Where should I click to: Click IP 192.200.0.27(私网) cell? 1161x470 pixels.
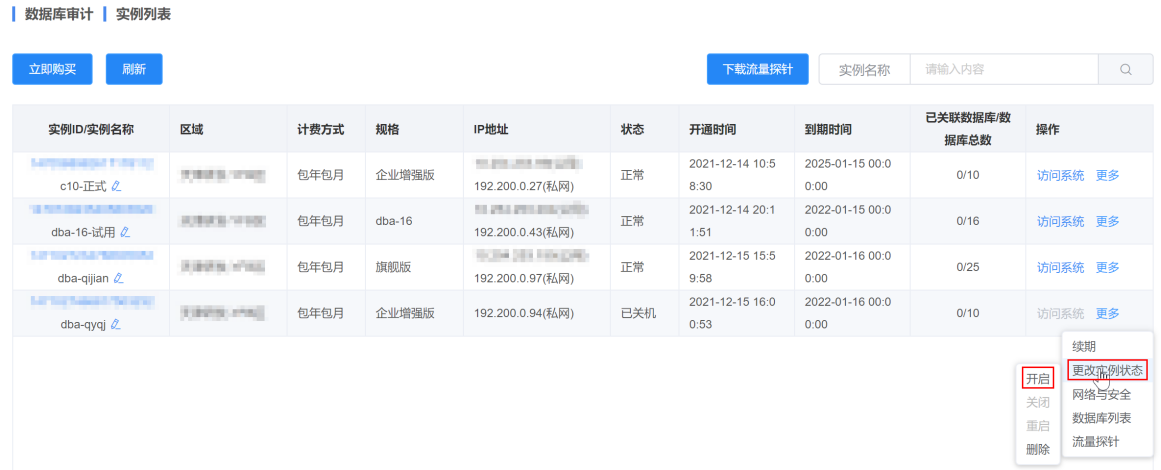click(524, 186)
